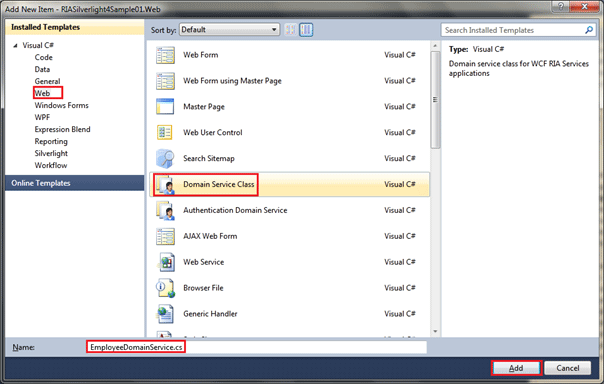
Task: Select the Silverlight category
Action: pyautogui.click(x=51, y=153)
